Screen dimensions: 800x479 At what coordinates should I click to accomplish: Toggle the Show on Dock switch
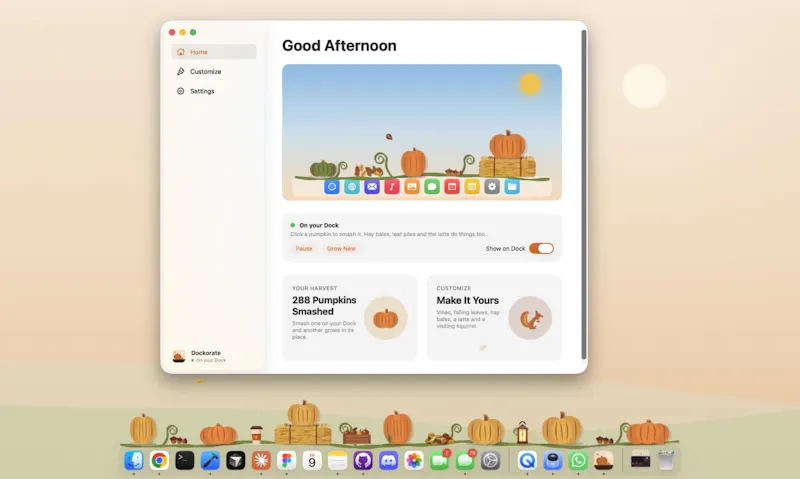pyautogui.click(x=541, y=248)
